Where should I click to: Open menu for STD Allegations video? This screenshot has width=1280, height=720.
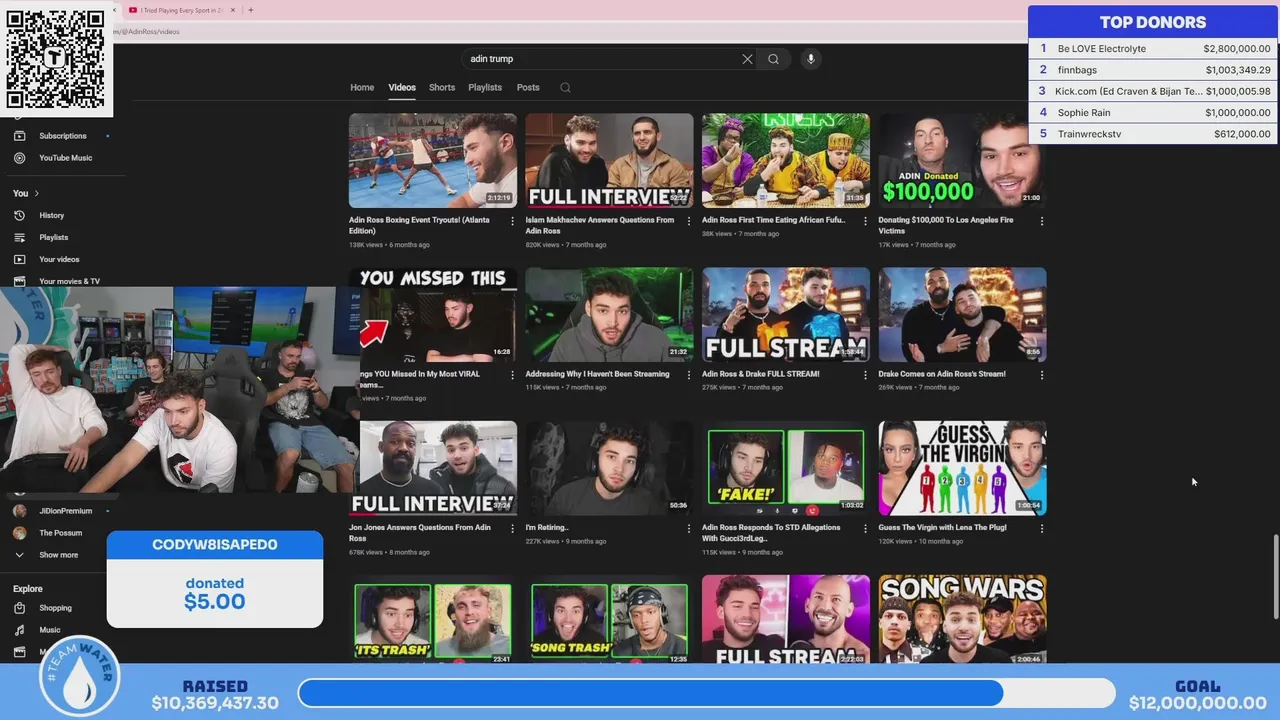click(865, 529)
